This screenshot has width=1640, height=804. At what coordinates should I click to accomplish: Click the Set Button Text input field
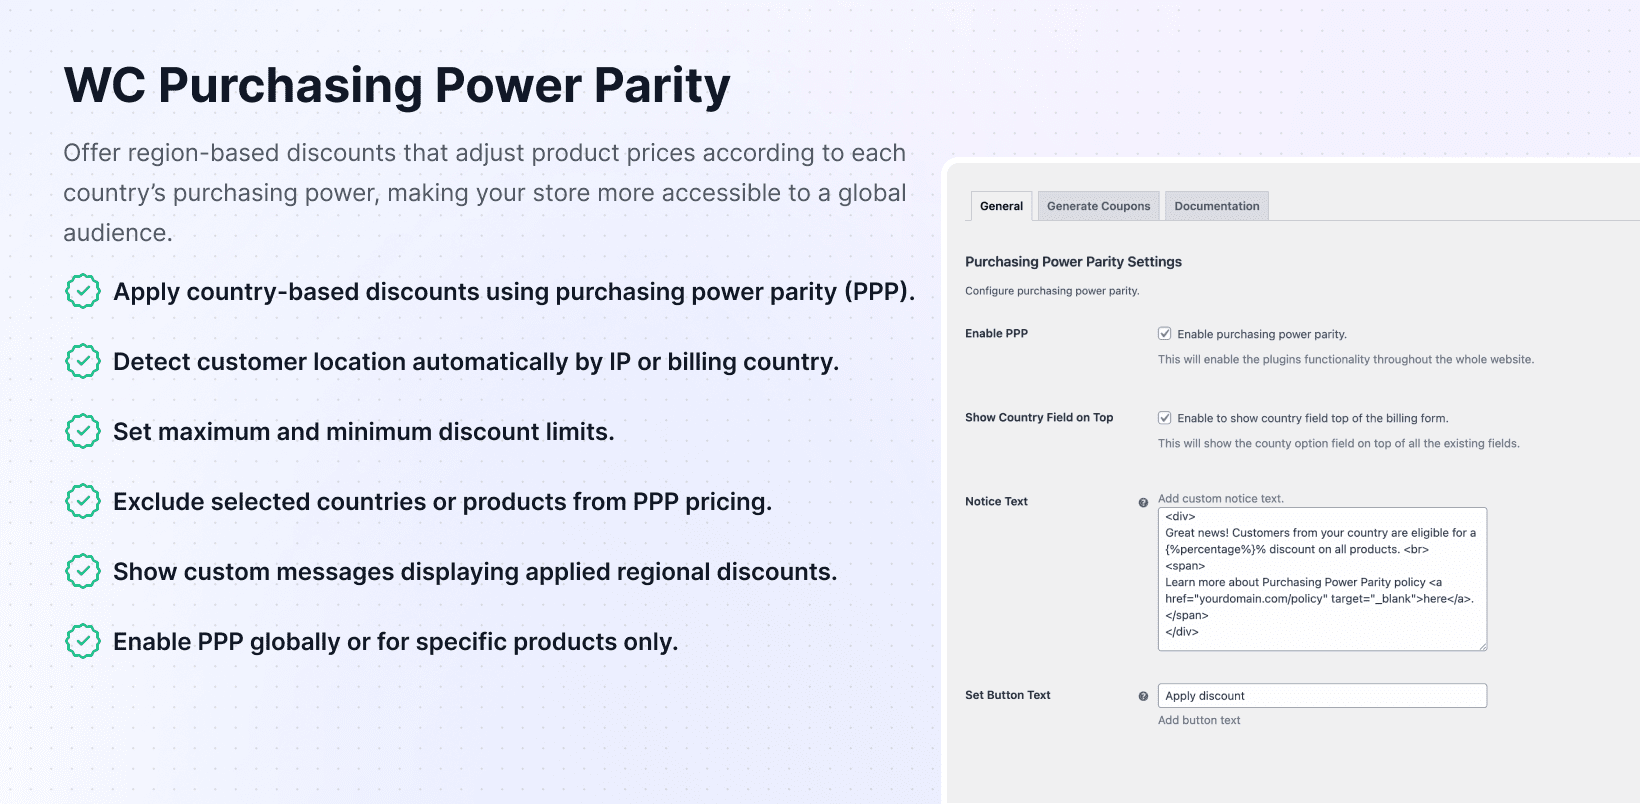[1321, 696]
